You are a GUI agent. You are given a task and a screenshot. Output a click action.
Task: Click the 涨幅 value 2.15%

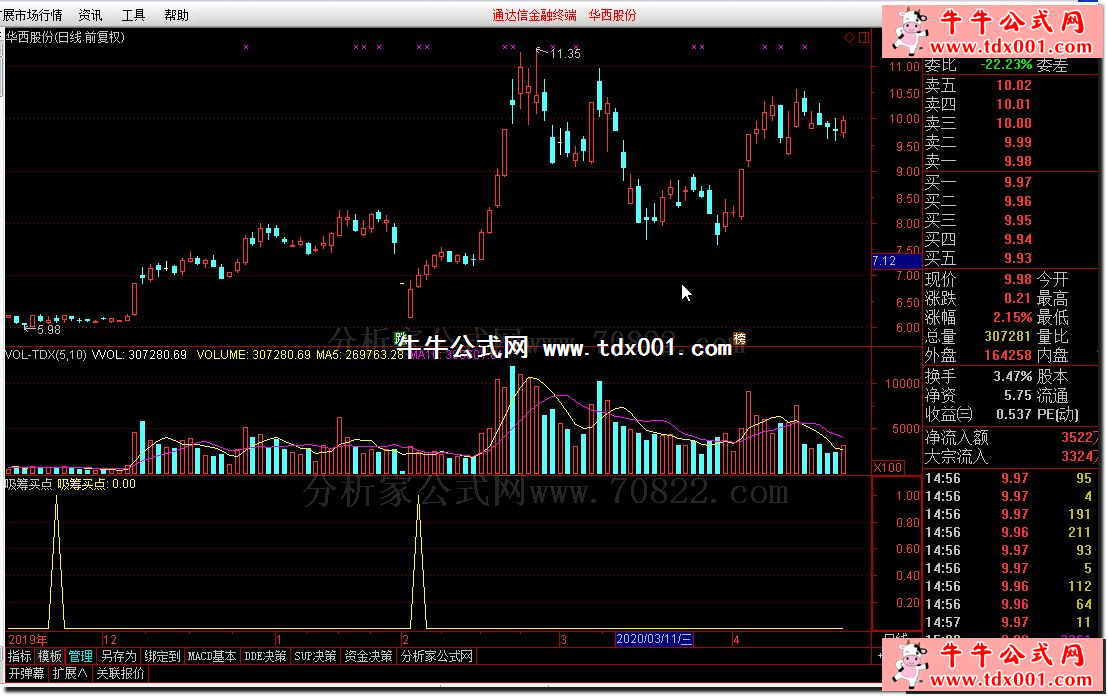[x=1012, y=317]
